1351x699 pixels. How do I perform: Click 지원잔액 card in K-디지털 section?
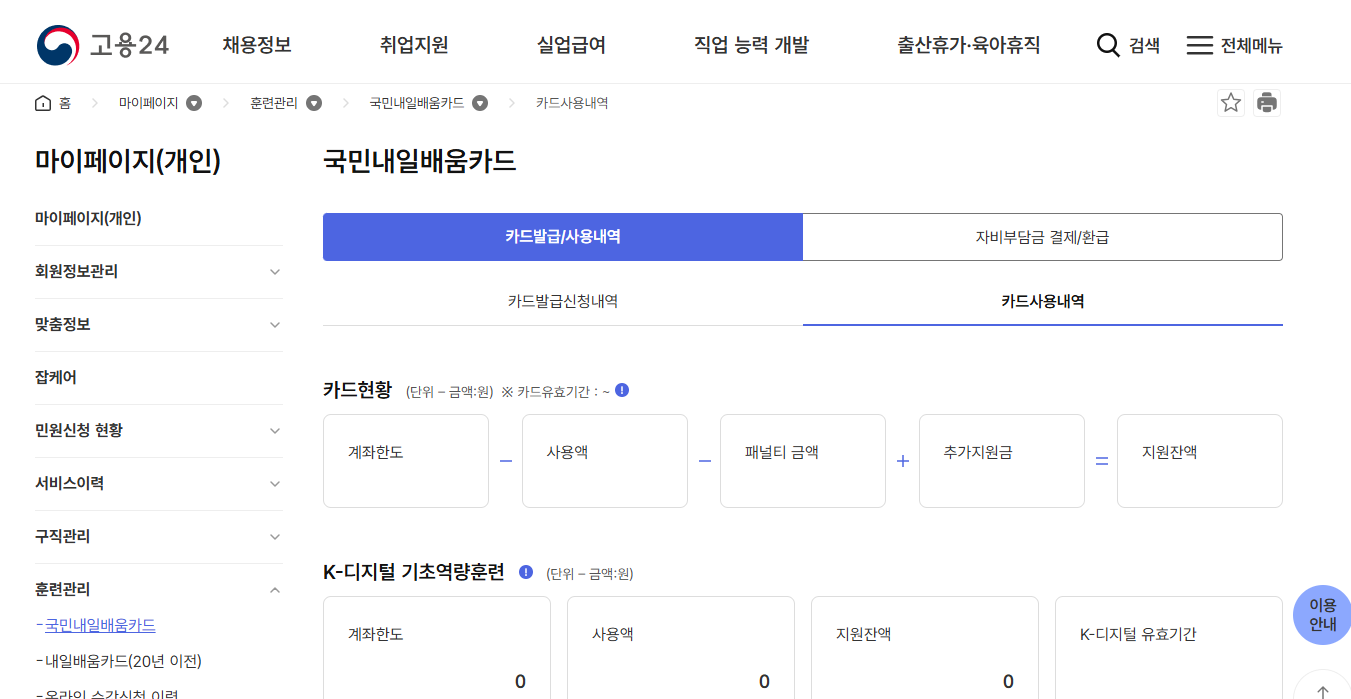coord(925,648)
